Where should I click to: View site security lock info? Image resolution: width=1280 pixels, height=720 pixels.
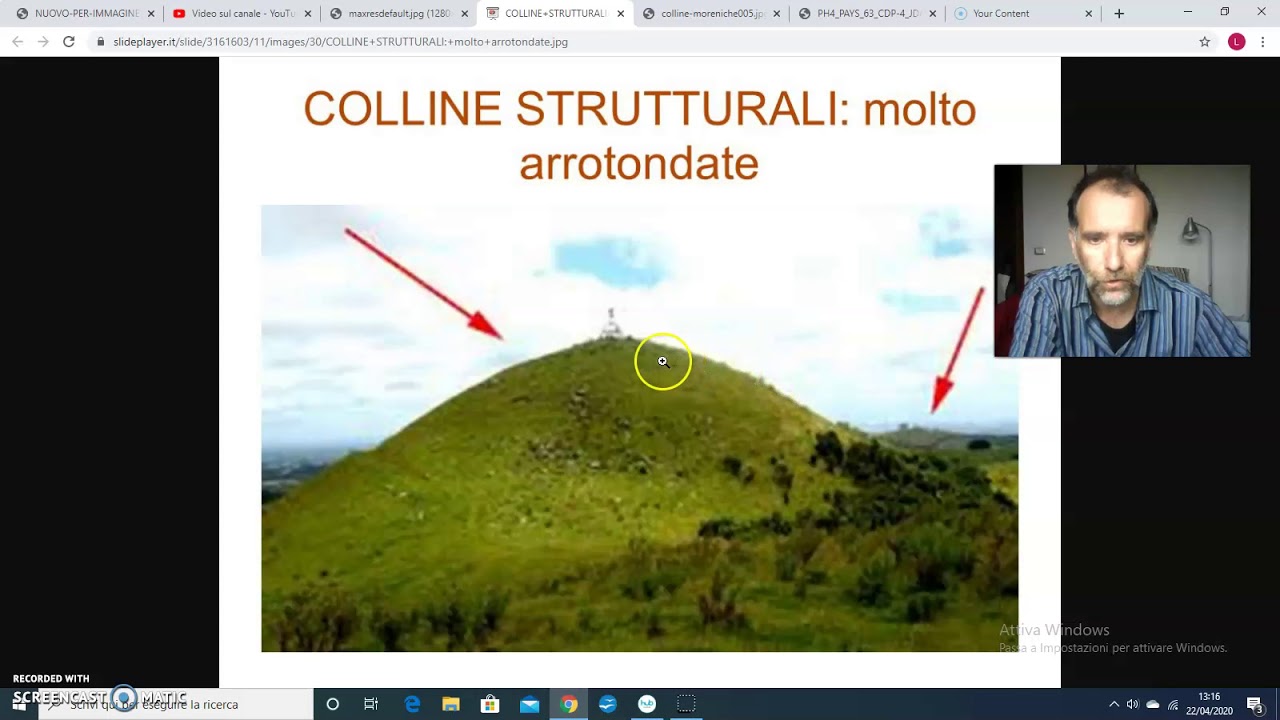(100, 42)
